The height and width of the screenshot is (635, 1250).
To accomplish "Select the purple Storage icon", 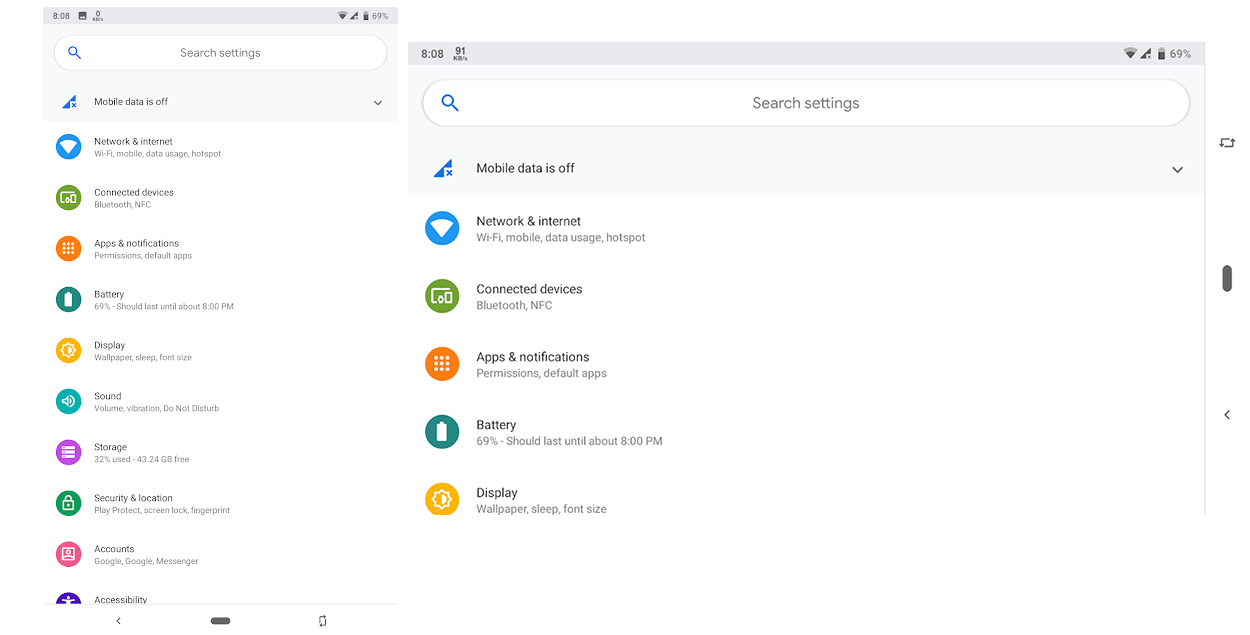I will coord(68,452).
